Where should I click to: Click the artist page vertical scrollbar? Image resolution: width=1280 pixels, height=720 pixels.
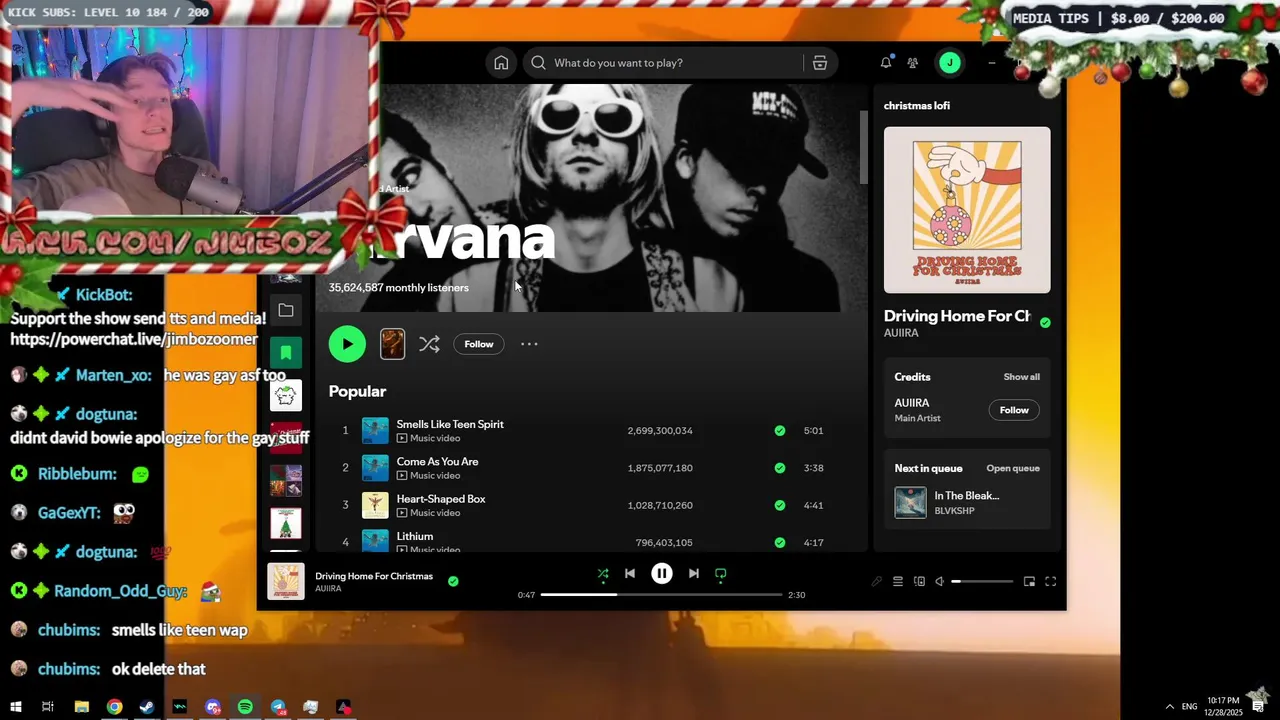[864, 148]
